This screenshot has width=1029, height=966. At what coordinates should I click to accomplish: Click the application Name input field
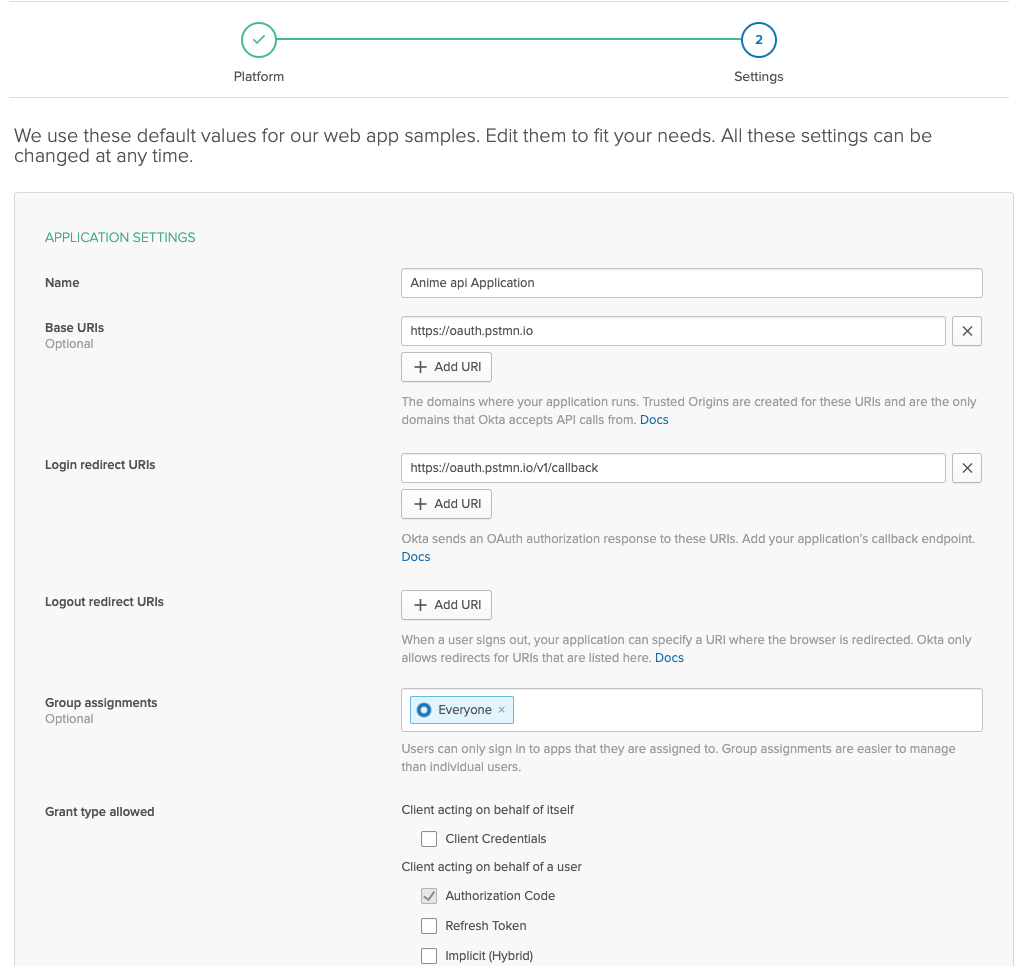[691, 283]
